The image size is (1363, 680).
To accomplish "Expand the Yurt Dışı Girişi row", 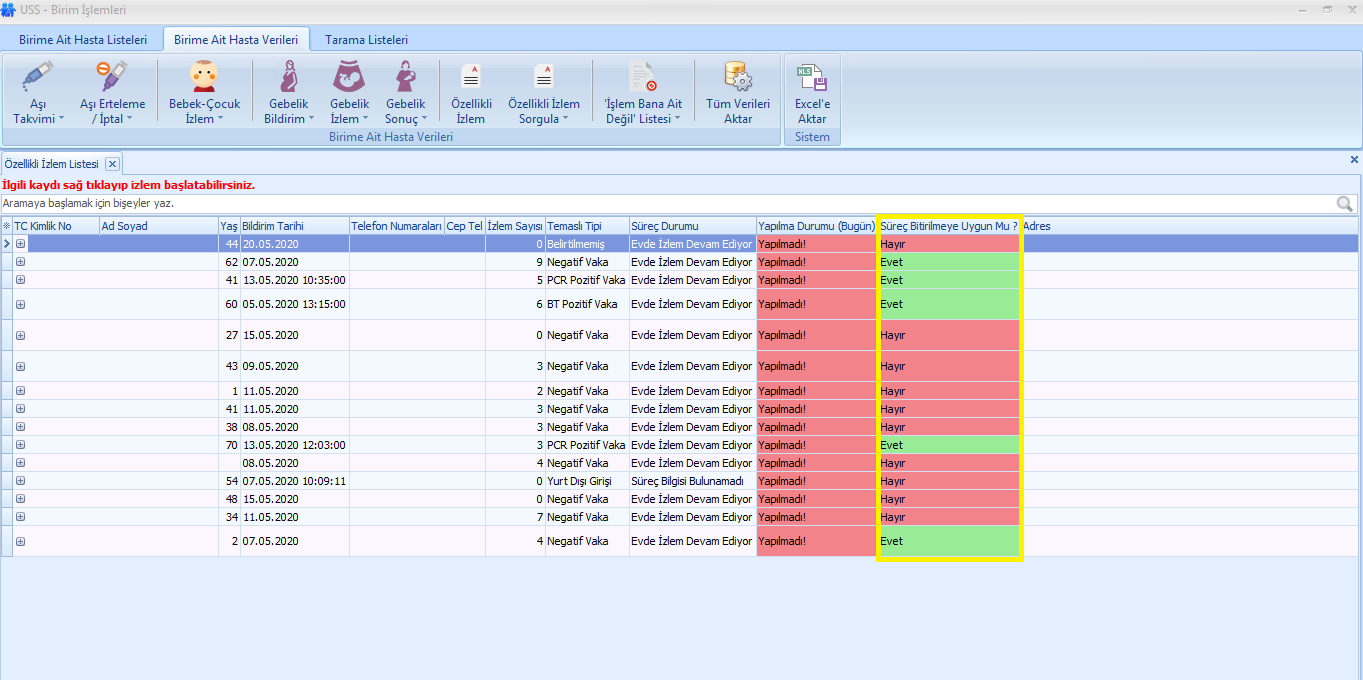I will click(20, 481).
